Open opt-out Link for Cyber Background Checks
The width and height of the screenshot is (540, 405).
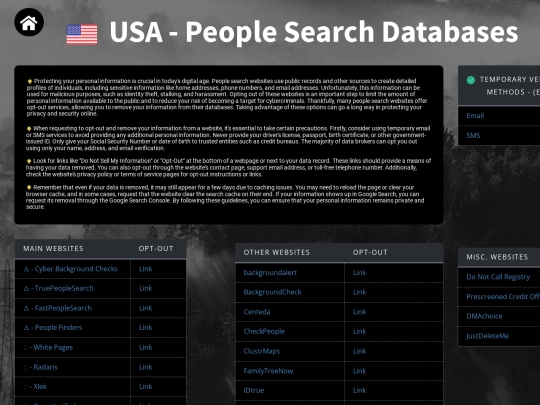pyautogui.click(x=146, y=269)
